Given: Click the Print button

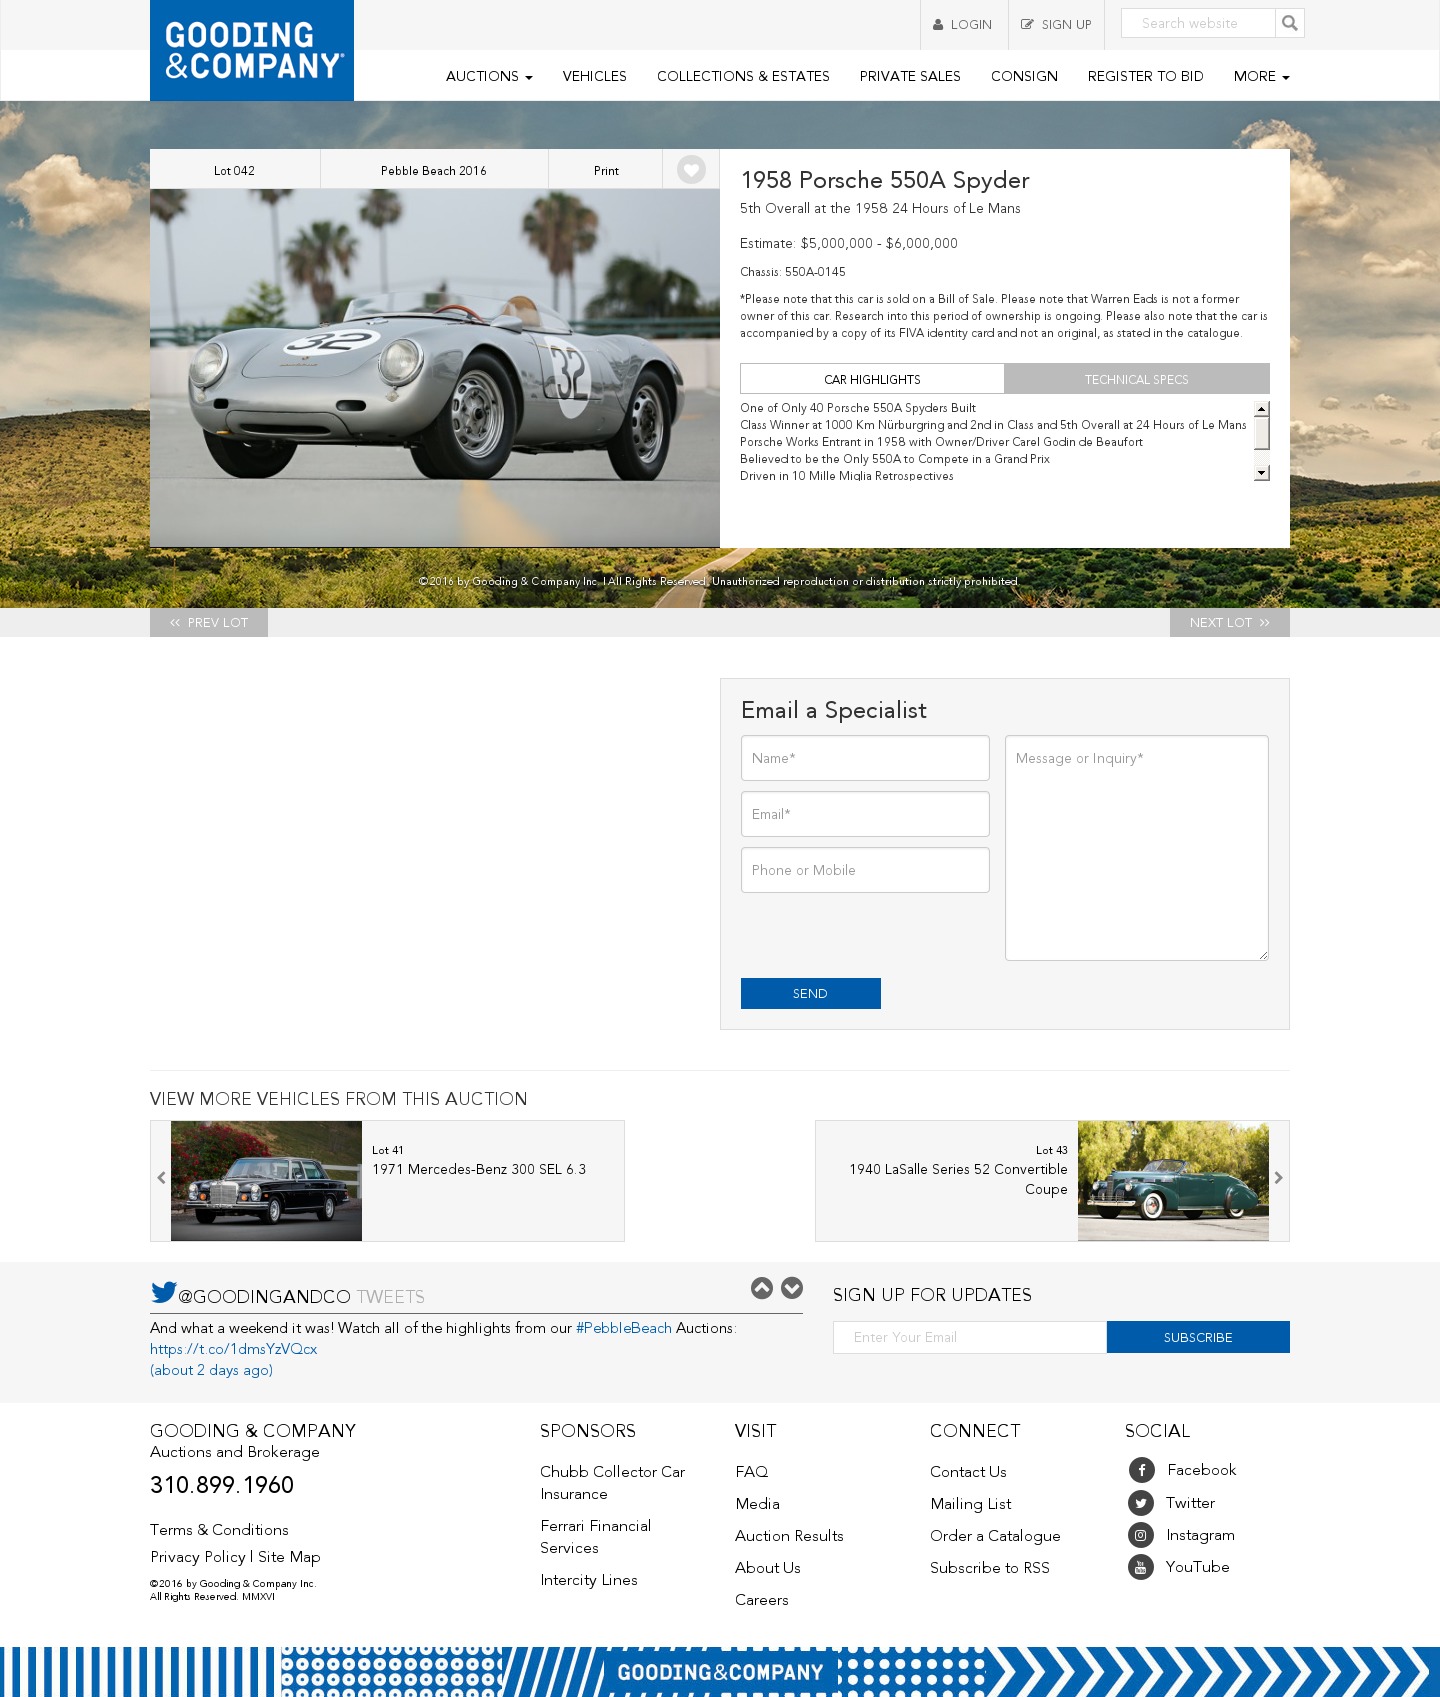Looking at the screenshot, I should 606,170.
